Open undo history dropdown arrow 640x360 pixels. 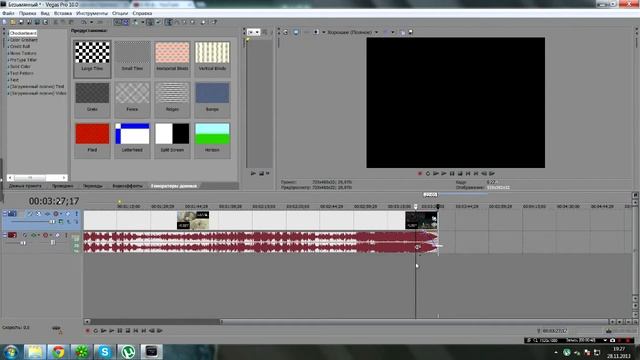91,22
